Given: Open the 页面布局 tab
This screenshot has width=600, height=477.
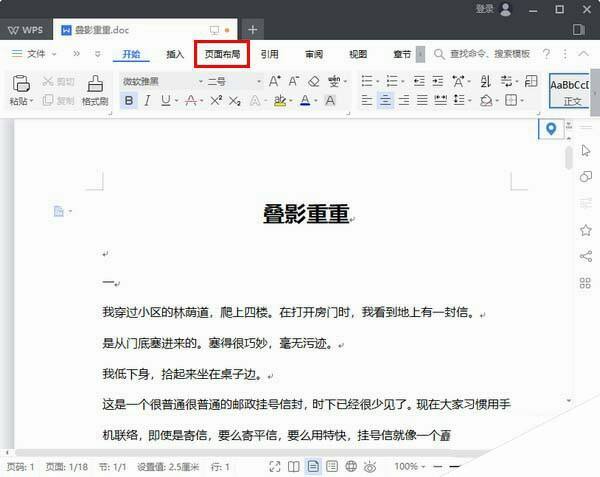Looking at the screenshot, I should (222, 54).
